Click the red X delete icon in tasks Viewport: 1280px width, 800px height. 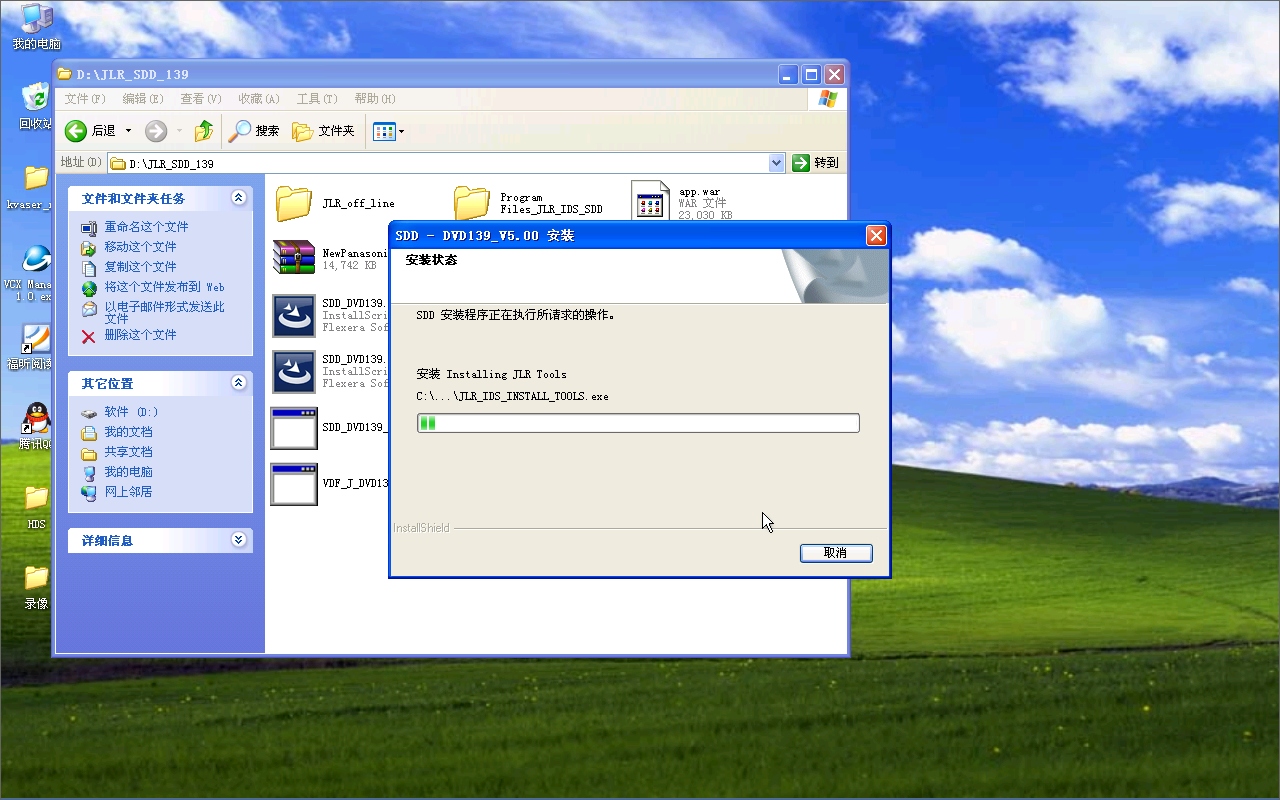pos(89,336)
